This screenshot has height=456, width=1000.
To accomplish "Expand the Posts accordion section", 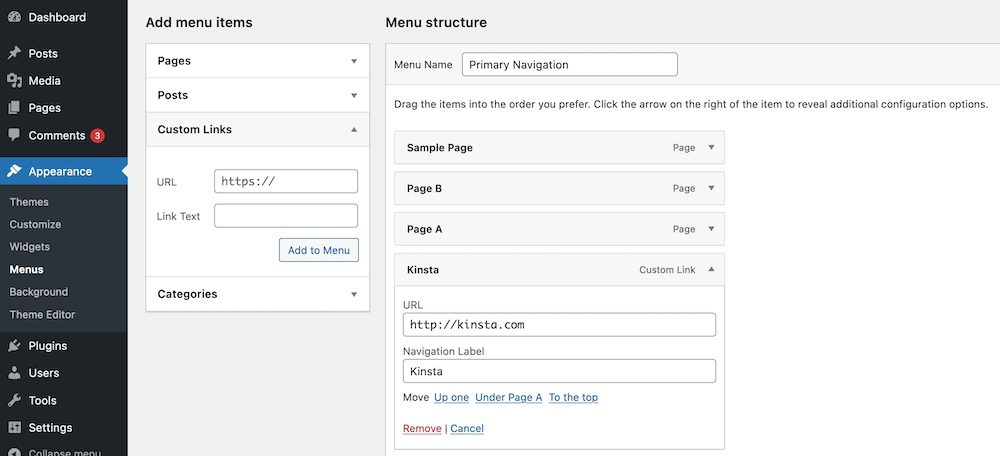I will click(x=353, y=95).
